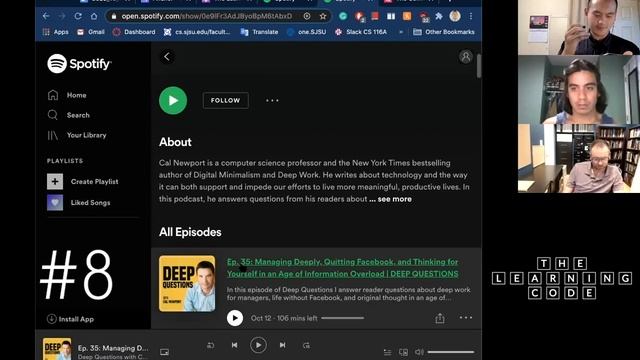This screenshot has height=360, width=640.
Task: Open the Apps bookmark shortcut
Action: (56, 32)
